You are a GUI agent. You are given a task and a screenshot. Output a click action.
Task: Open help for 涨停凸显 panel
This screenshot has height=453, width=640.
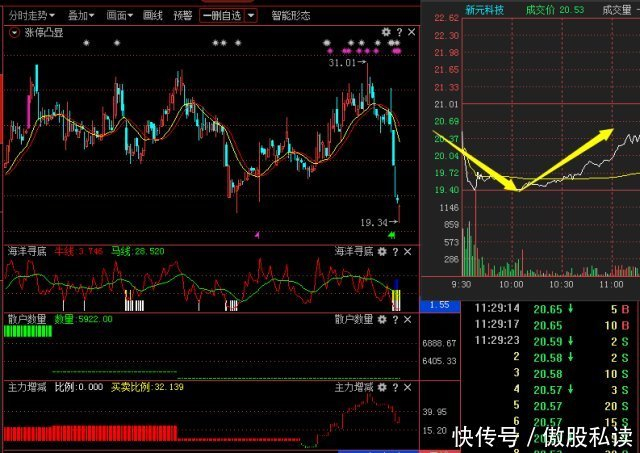pyautogui.click(x=399, y=32)
